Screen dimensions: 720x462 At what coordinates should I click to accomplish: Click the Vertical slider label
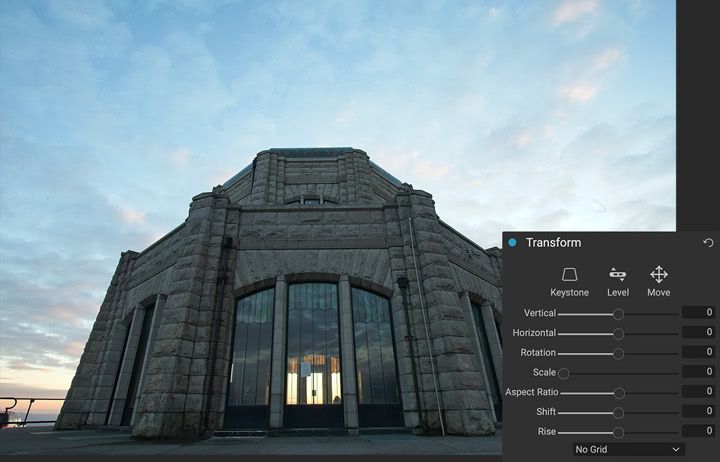tap(540, 313)
